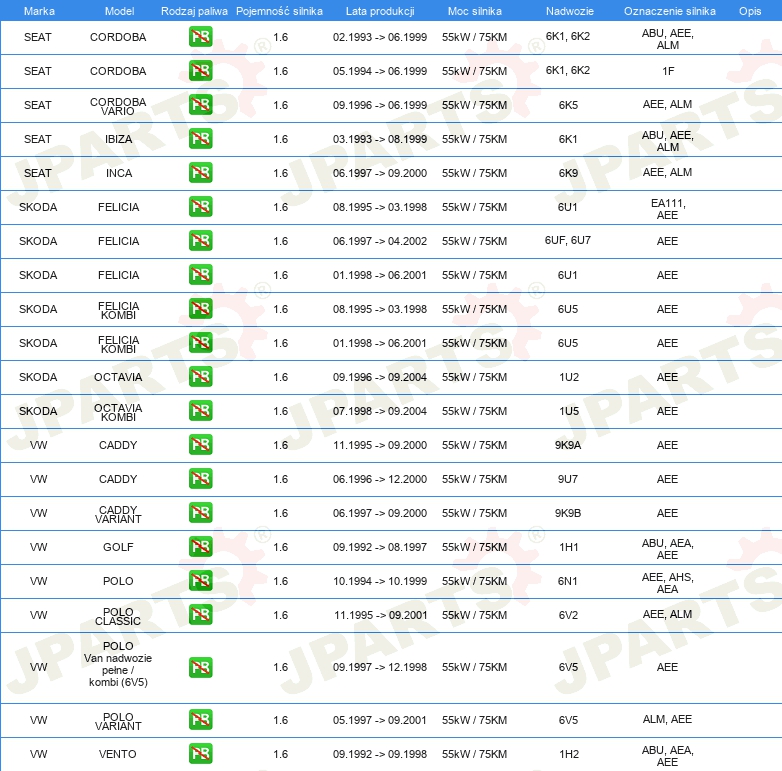Click the date range 09.1992 -> 09.1998
This screenshot has width=782, height=771.
380,754
